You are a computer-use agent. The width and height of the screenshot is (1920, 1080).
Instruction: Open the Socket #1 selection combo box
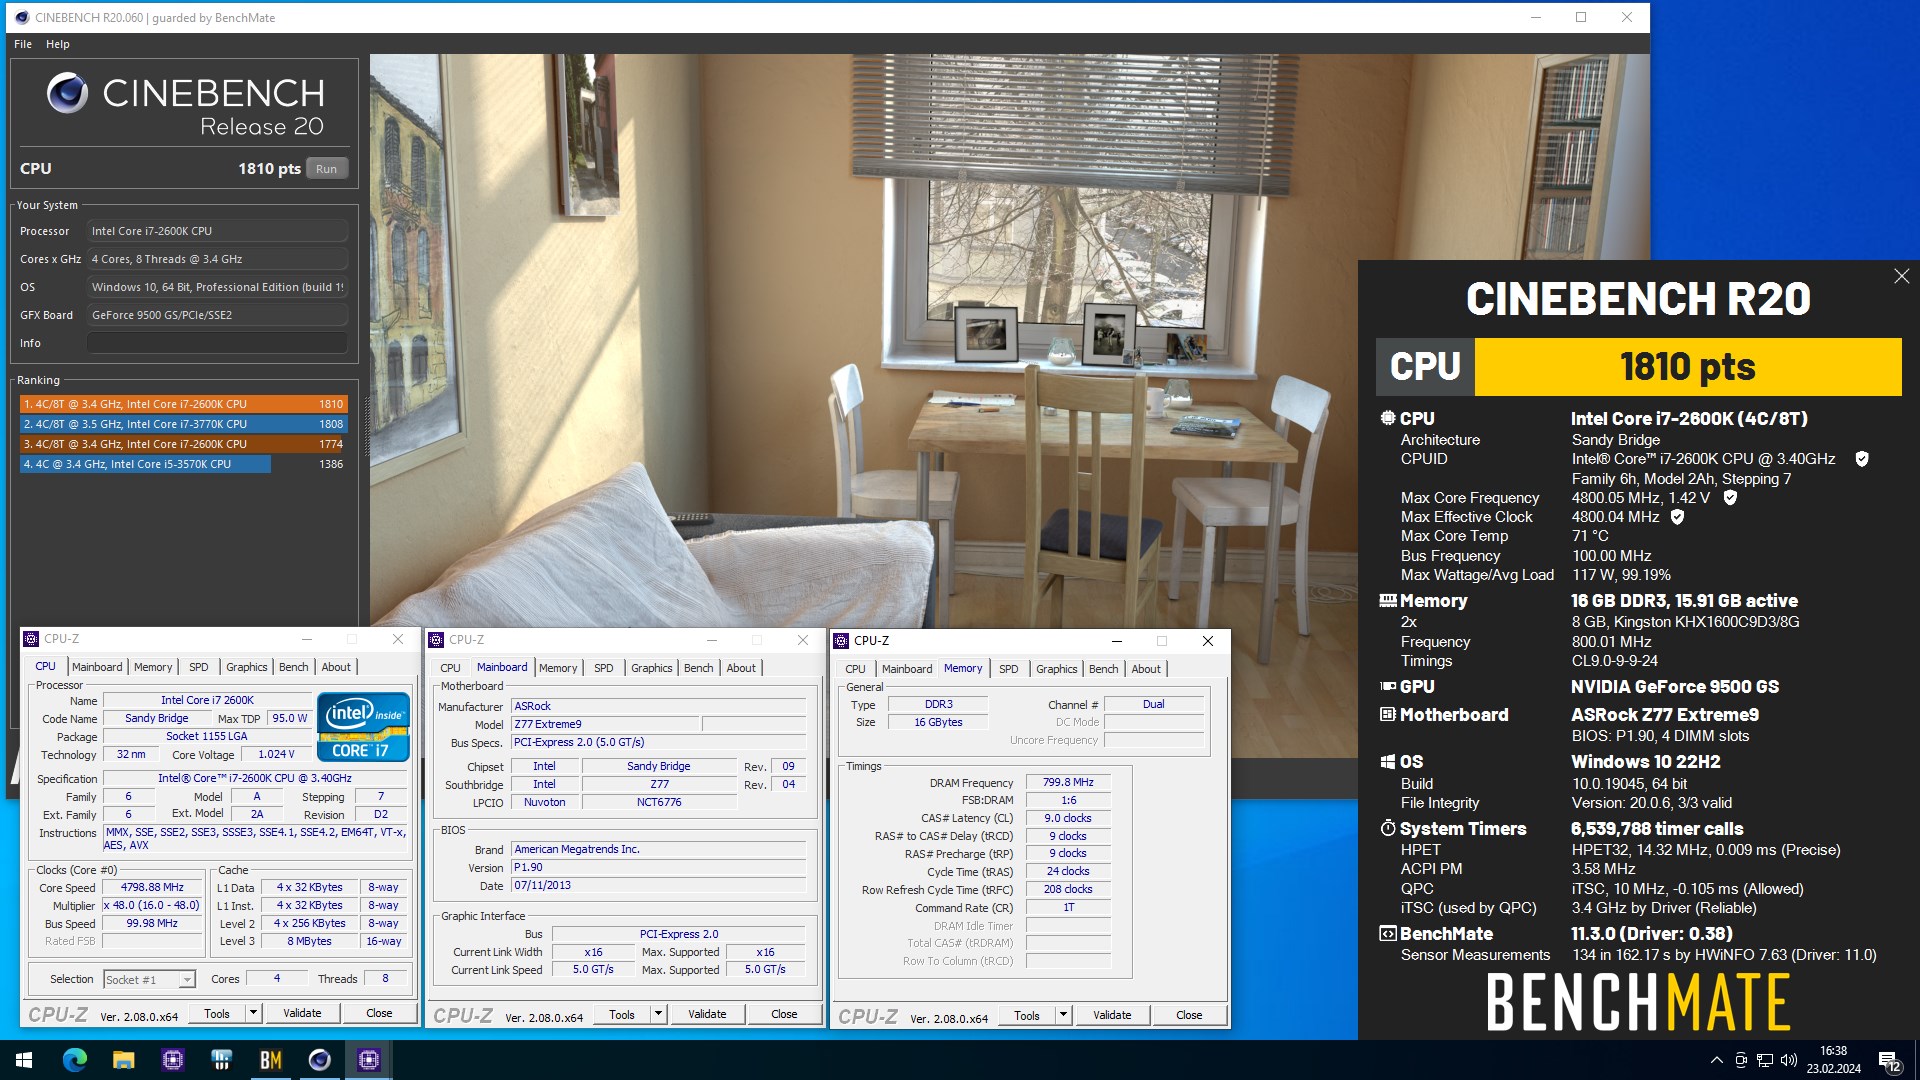point(149,979)
